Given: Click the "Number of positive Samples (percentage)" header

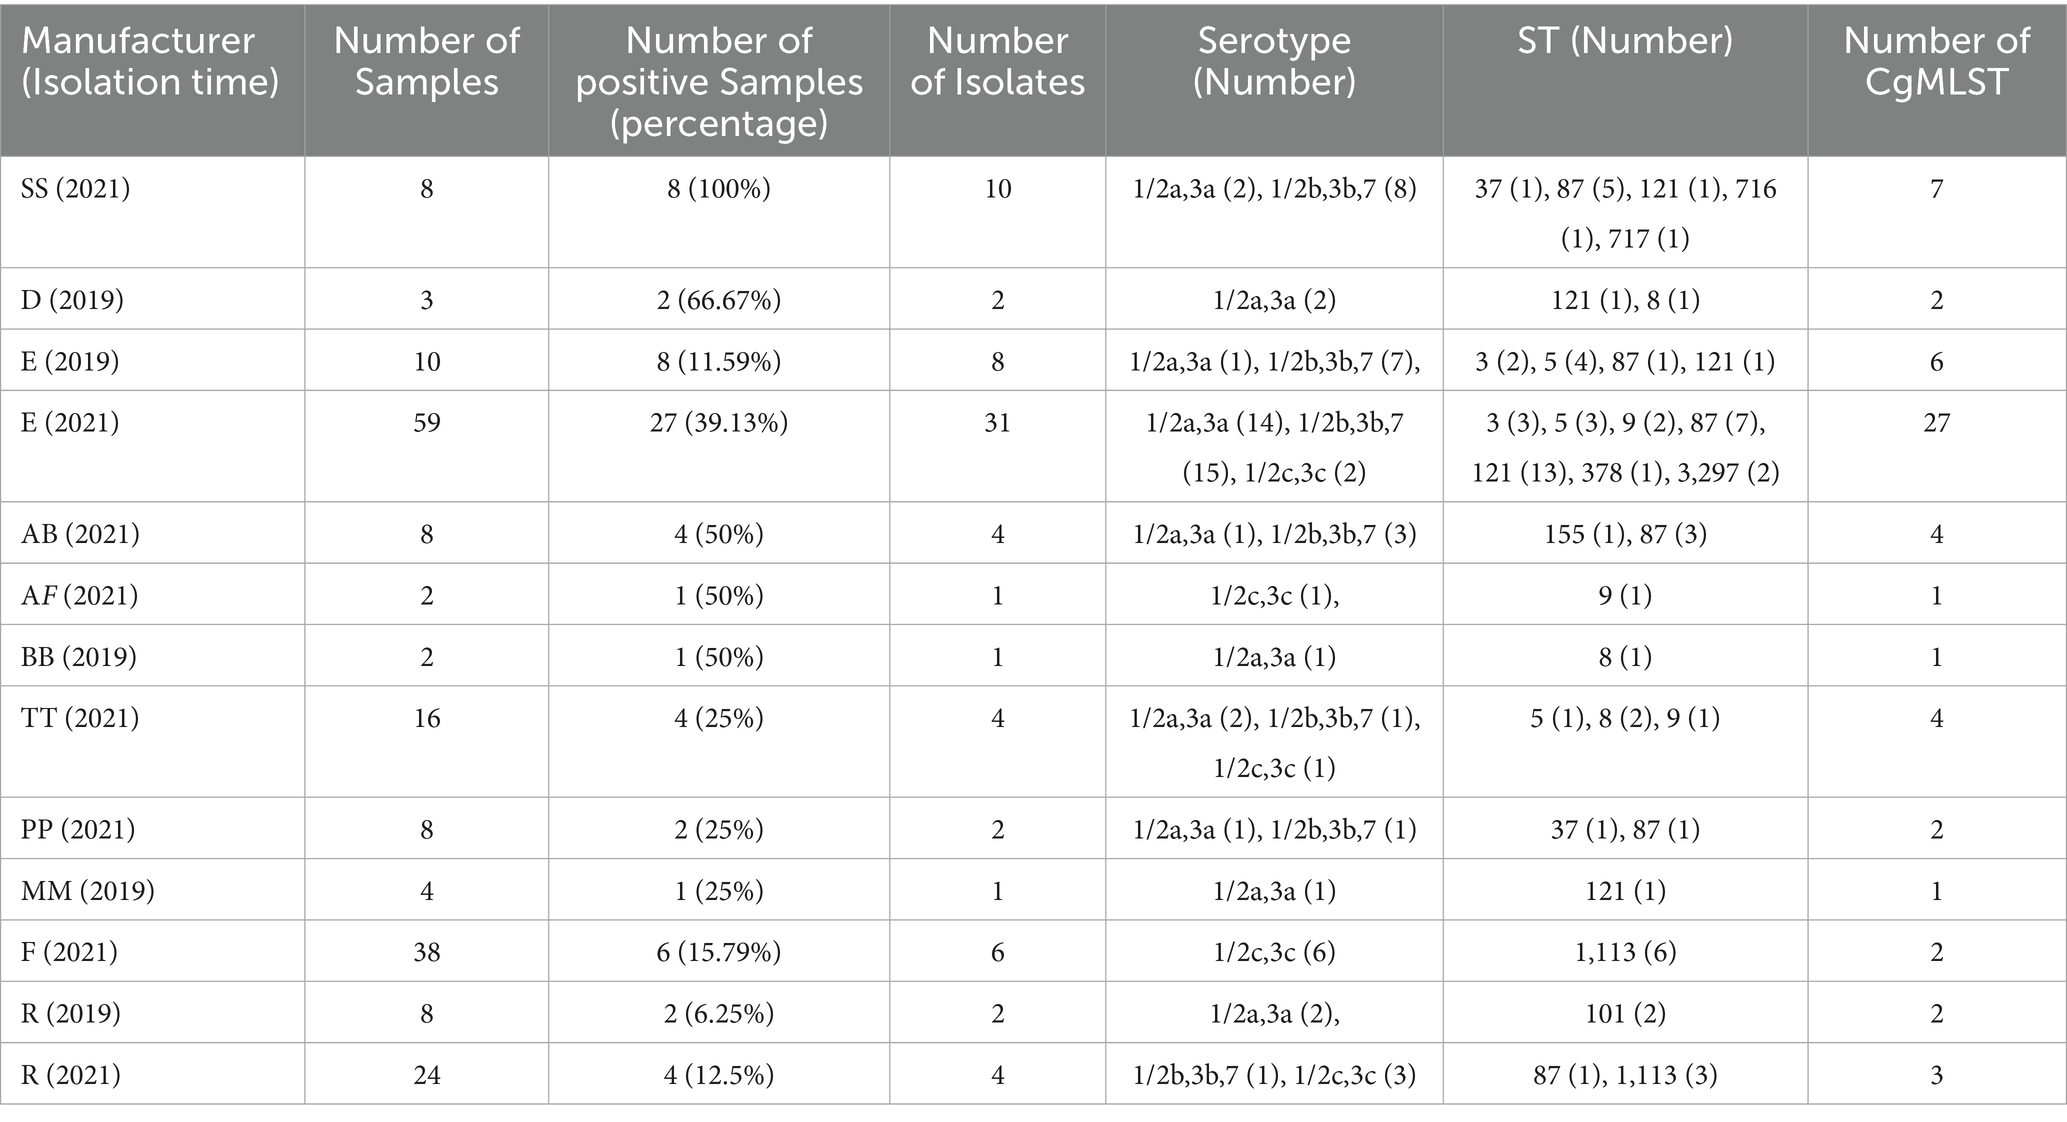Looking at the screenshot, I should pyautogui.click(x=719, y=81).
